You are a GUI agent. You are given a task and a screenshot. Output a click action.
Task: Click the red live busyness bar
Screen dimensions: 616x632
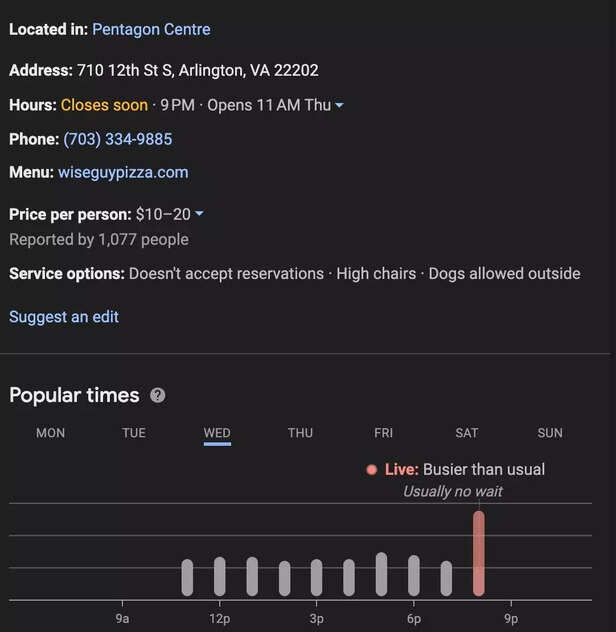[478, 554]
